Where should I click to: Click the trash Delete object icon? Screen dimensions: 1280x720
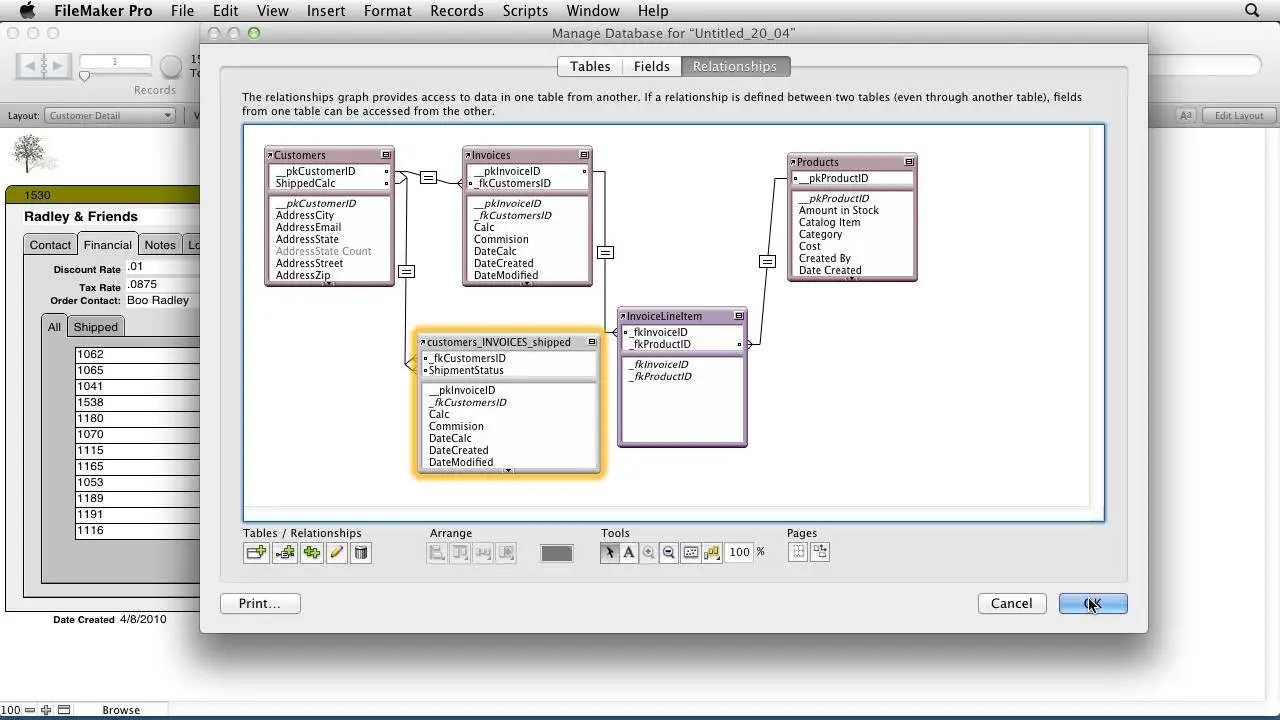pos(361,552)
